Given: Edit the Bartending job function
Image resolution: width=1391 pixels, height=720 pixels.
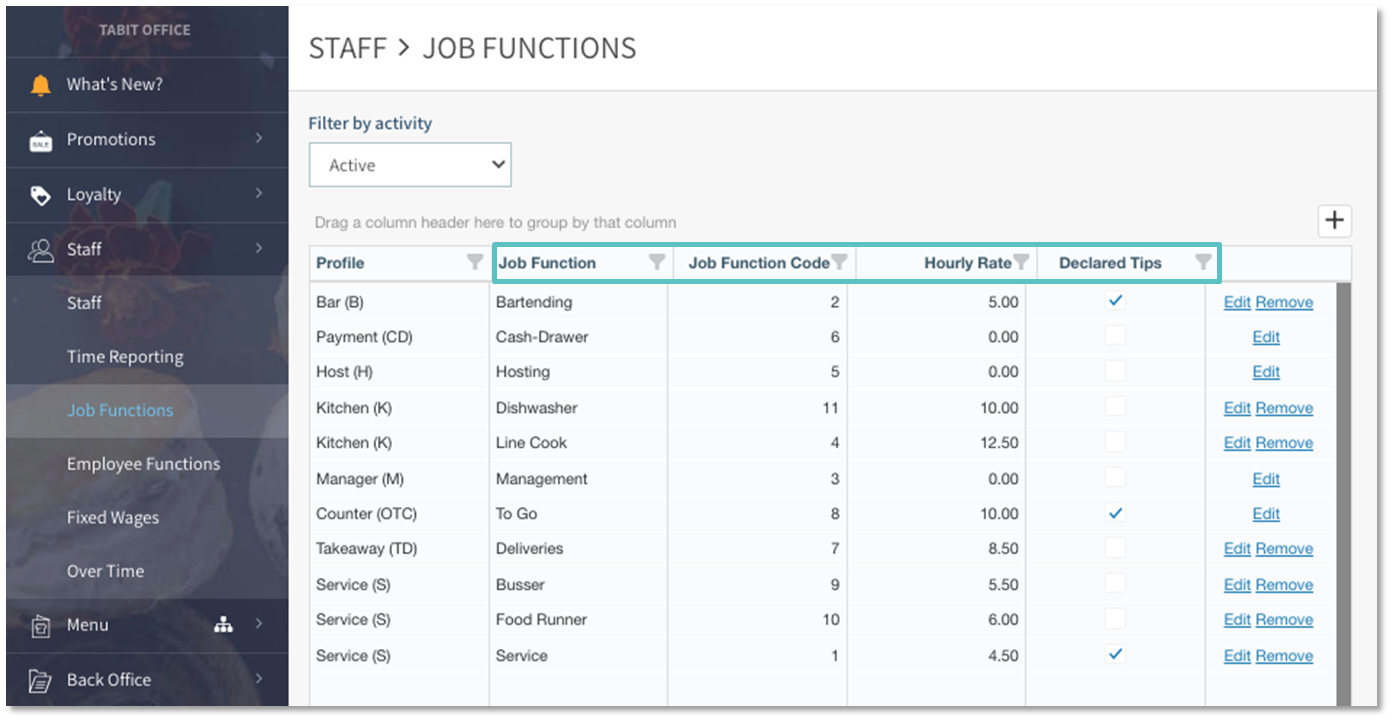Looking at the screenshot, I should click(x=1237, y=302).
